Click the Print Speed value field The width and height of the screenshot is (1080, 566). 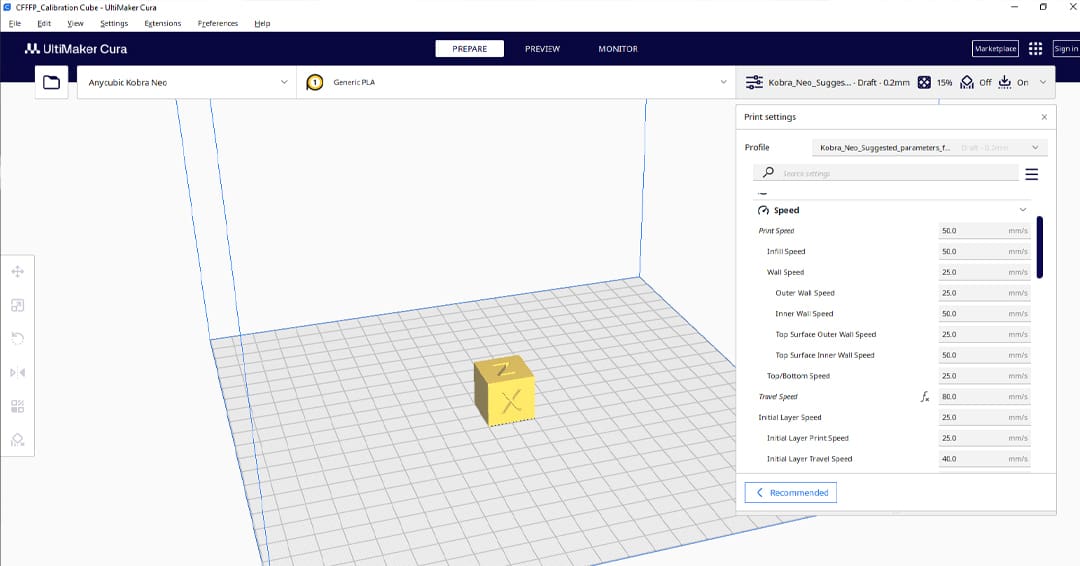984,231
